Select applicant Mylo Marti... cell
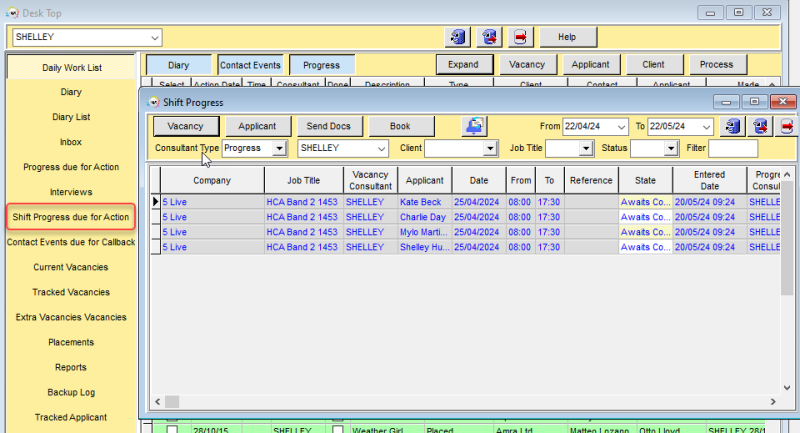Screen dimensions: 800x433 [424, 232]
